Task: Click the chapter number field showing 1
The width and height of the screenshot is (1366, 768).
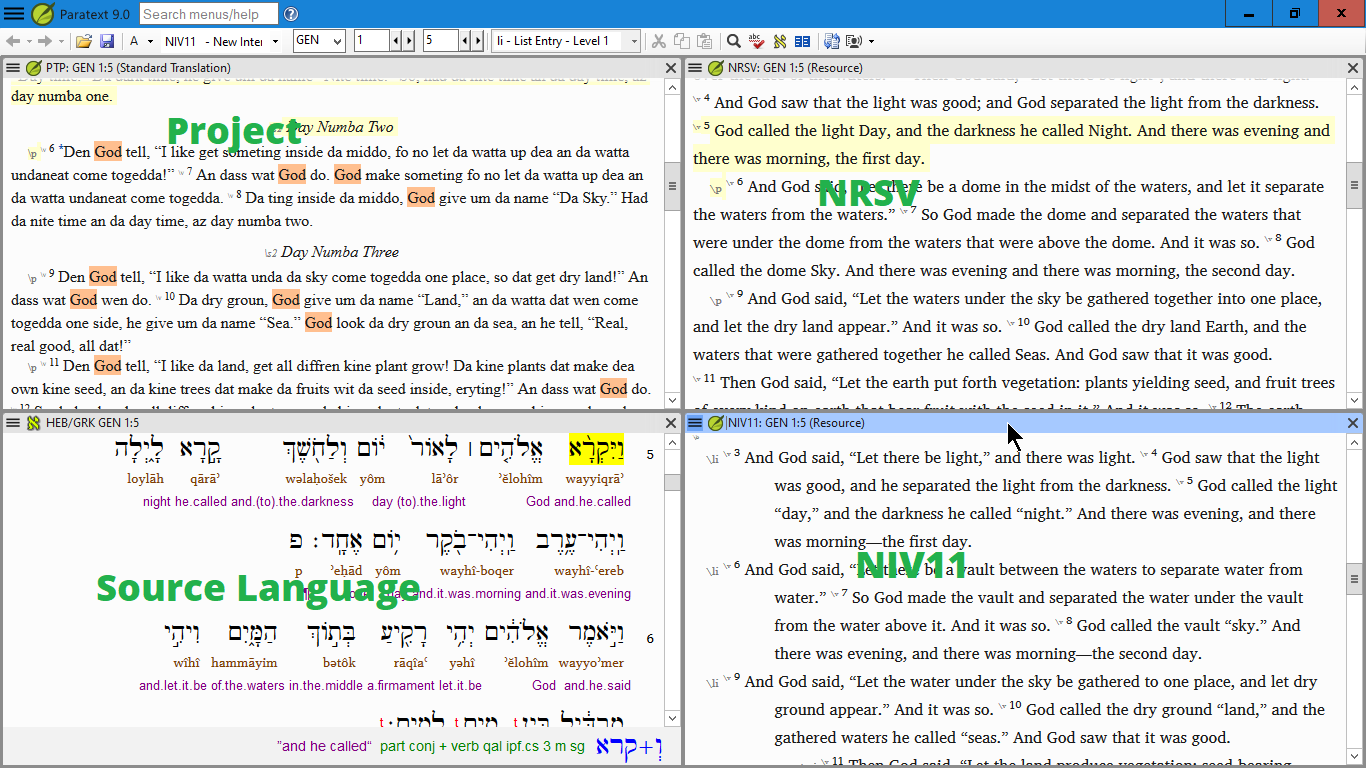Action: [372, 41]
